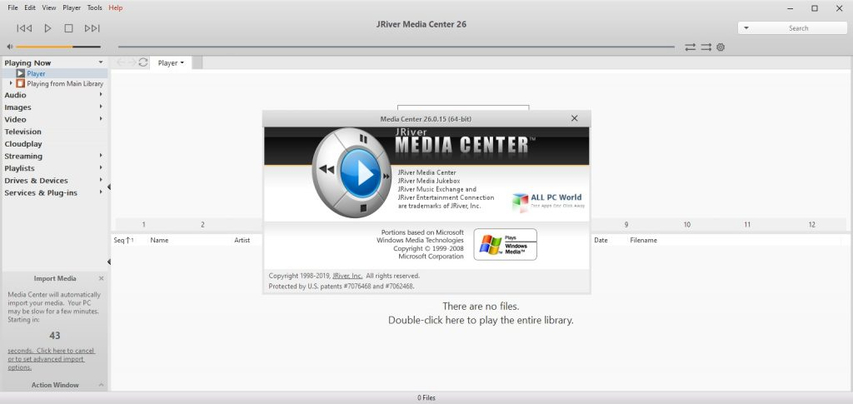853x404 pixels.
Task: Click the Plays Windows Media badge
Action: 505,245
